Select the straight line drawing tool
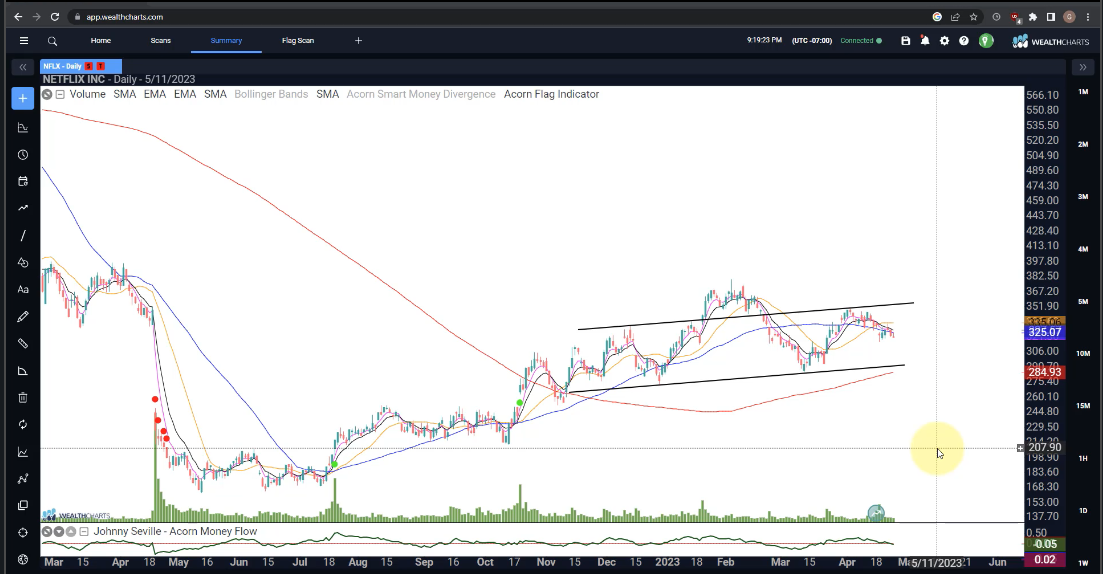This screenshot has width=1103, height=574. 23,236
